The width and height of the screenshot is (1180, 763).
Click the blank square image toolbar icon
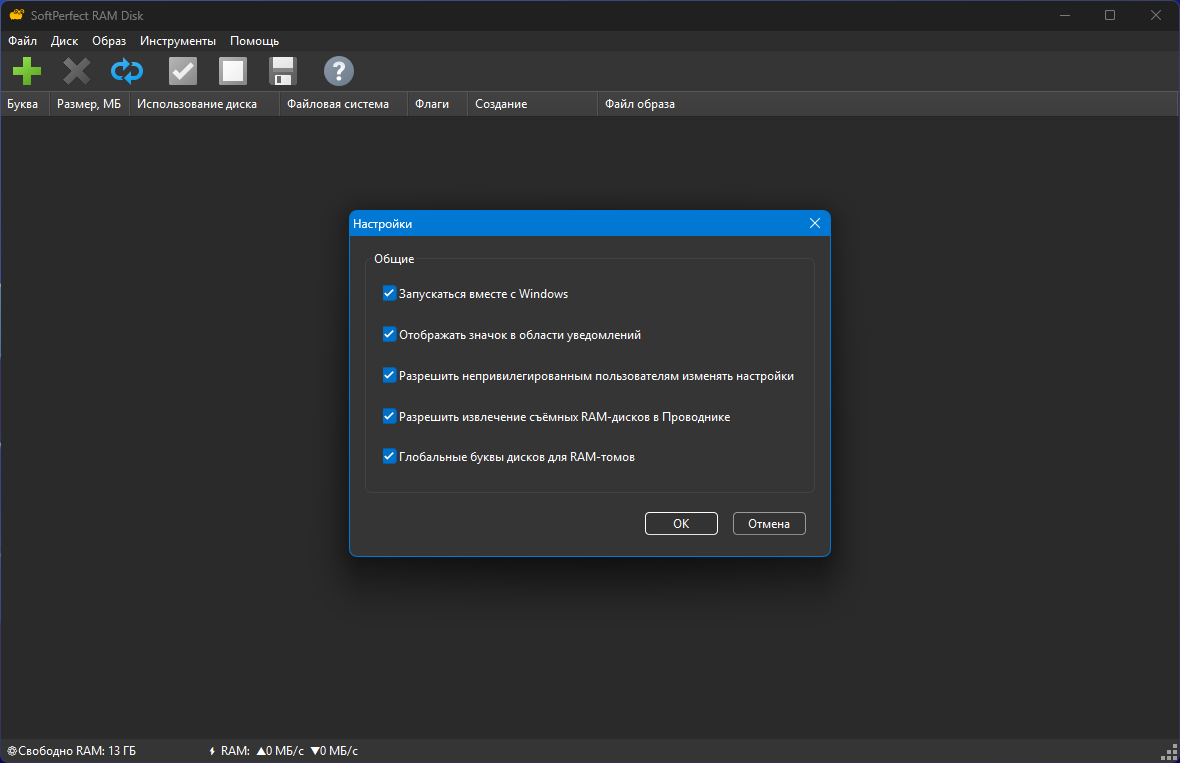point(233,71)
